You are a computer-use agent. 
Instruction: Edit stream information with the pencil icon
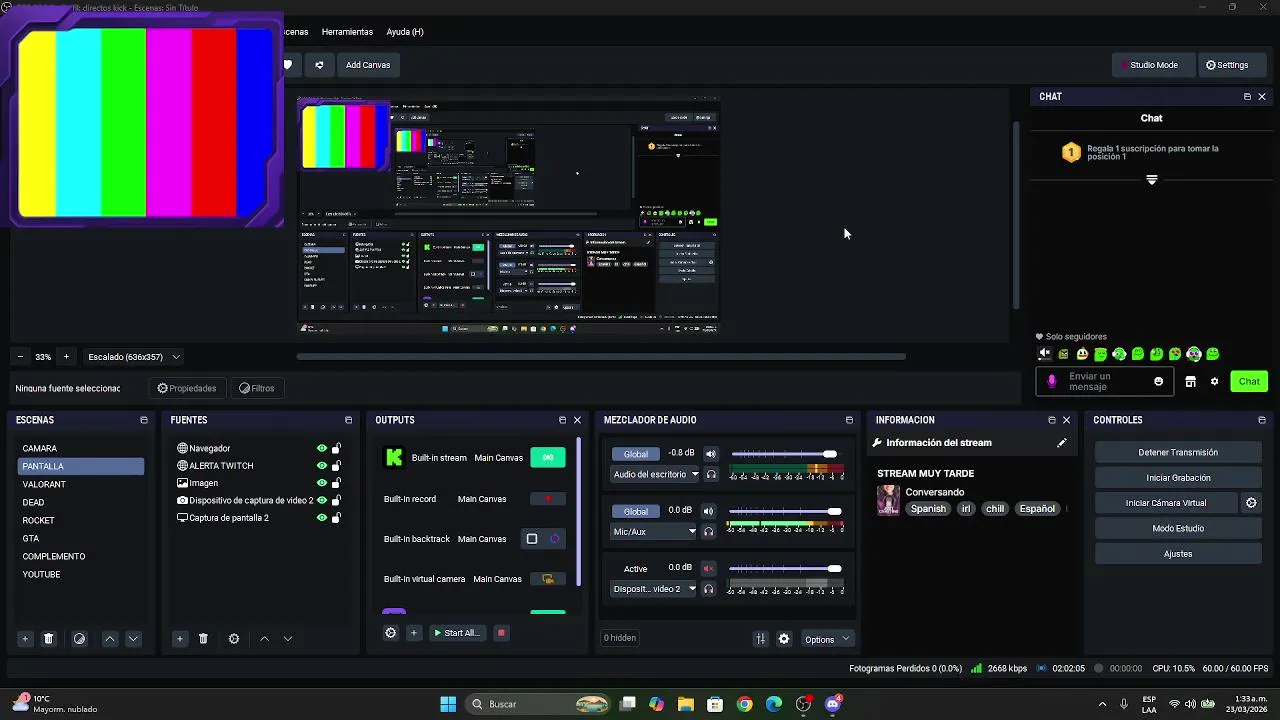click(x=1062, y=443)
